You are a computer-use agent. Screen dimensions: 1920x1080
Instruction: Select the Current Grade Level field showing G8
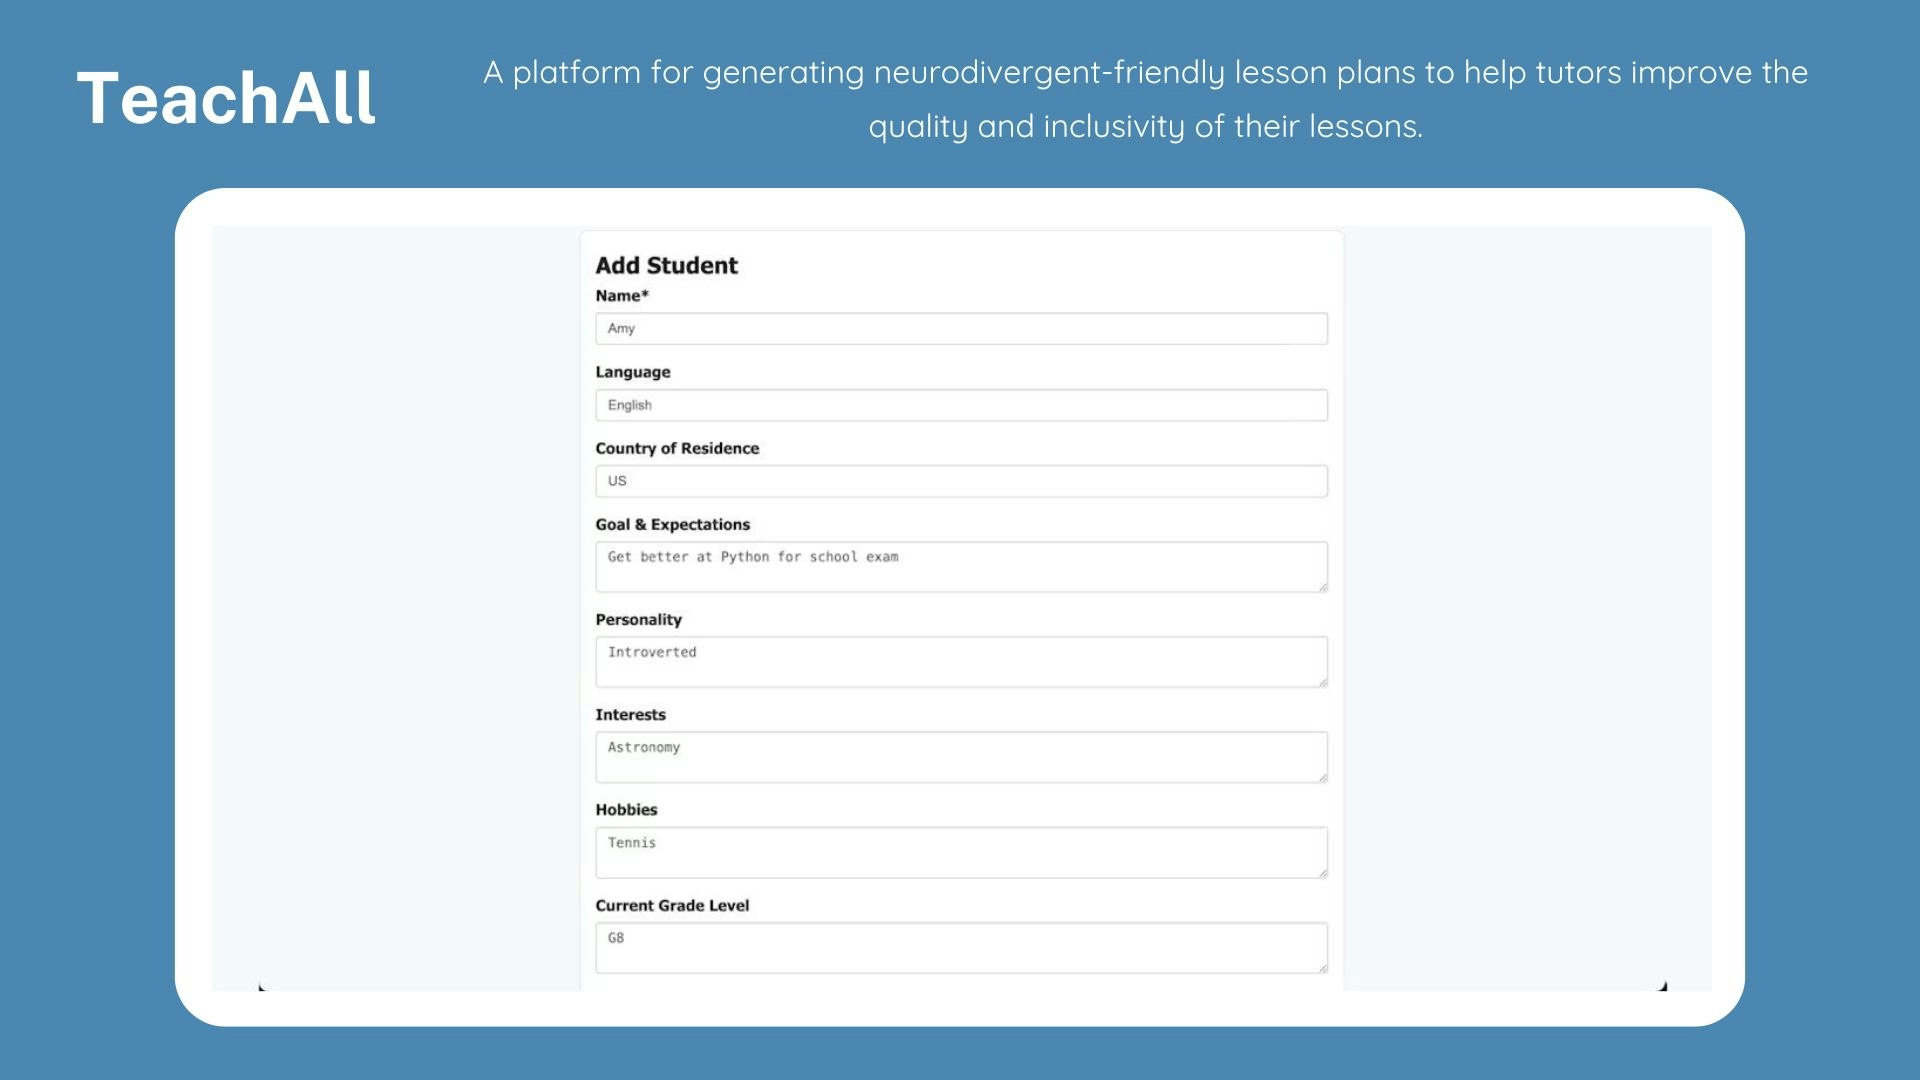click(x=960, y=946)
